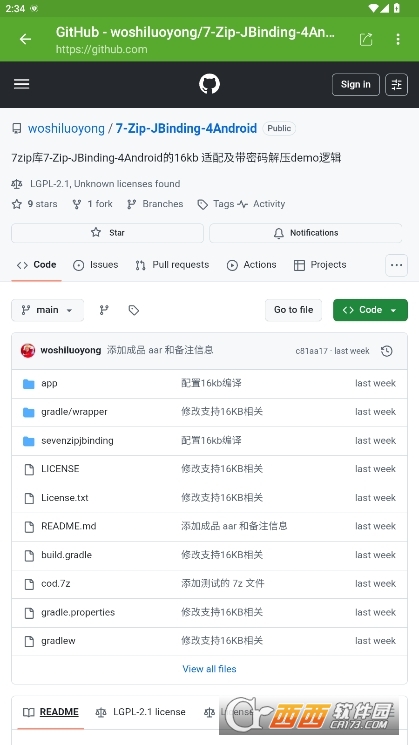Open the README.md file
This screenshot has width=419, height=745.
pyautogui.click(x=69, y=526)
